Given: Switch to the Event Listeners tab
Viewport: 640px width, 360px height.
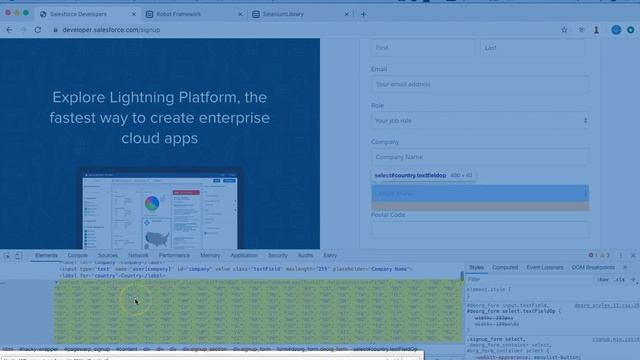Looking at the screenshot, I should pos(544,267).
